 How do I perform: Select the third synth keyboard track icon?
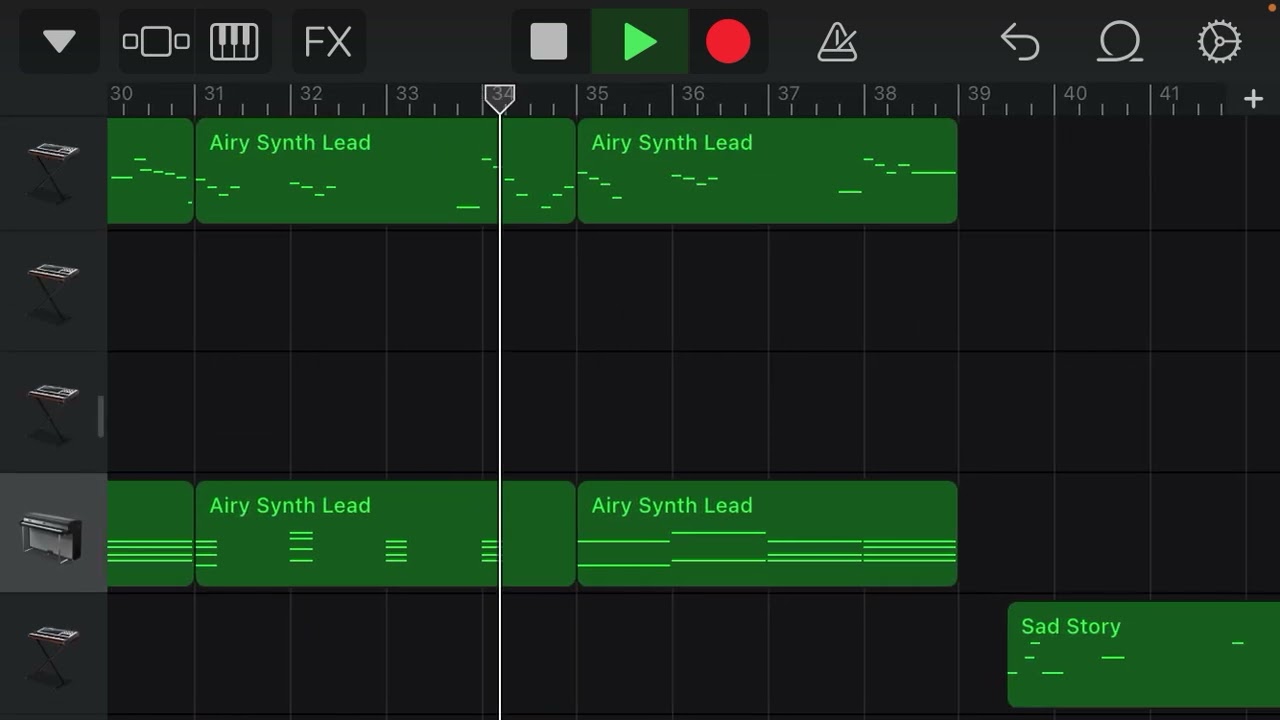click(x=53, y=413)
